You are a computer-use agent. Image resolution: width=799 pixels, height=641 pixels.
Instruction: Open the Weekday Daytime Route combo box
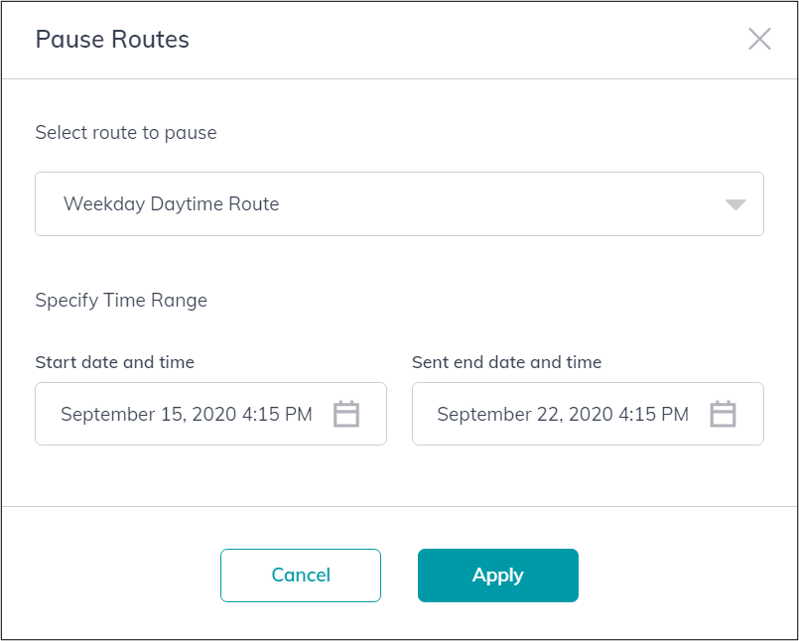click(400, 204)
